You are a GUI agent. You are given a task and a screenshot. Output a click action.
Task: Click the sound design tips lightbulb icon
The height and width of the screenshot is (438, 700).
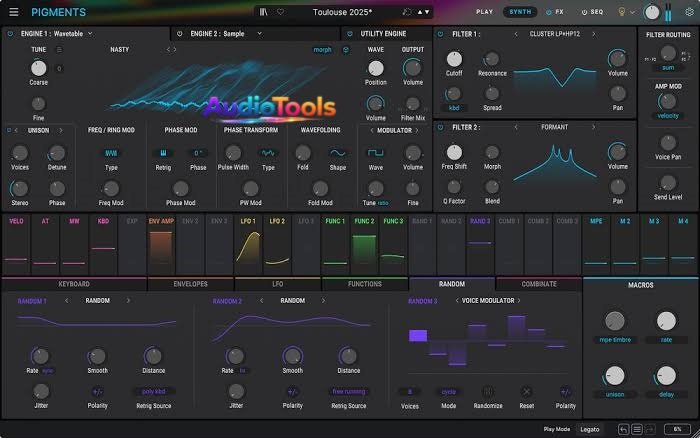[x=621, y=12]
